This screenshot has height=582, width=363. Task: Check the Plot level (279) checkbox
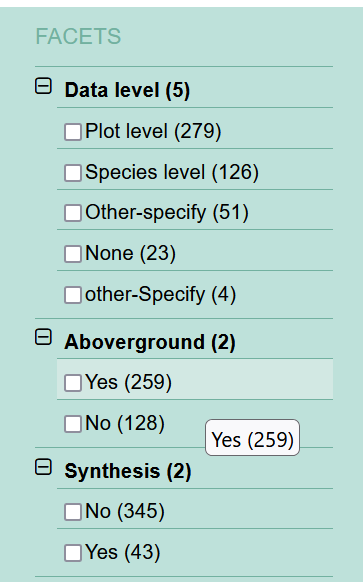(73, 132)
